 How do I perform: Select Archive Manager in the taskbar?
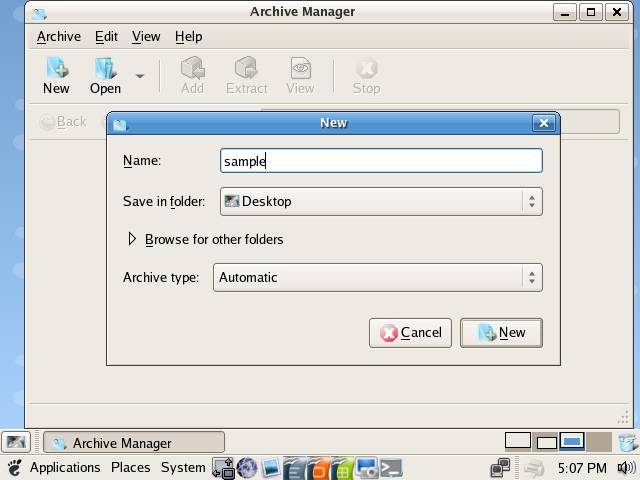click(x=133, y=442)
